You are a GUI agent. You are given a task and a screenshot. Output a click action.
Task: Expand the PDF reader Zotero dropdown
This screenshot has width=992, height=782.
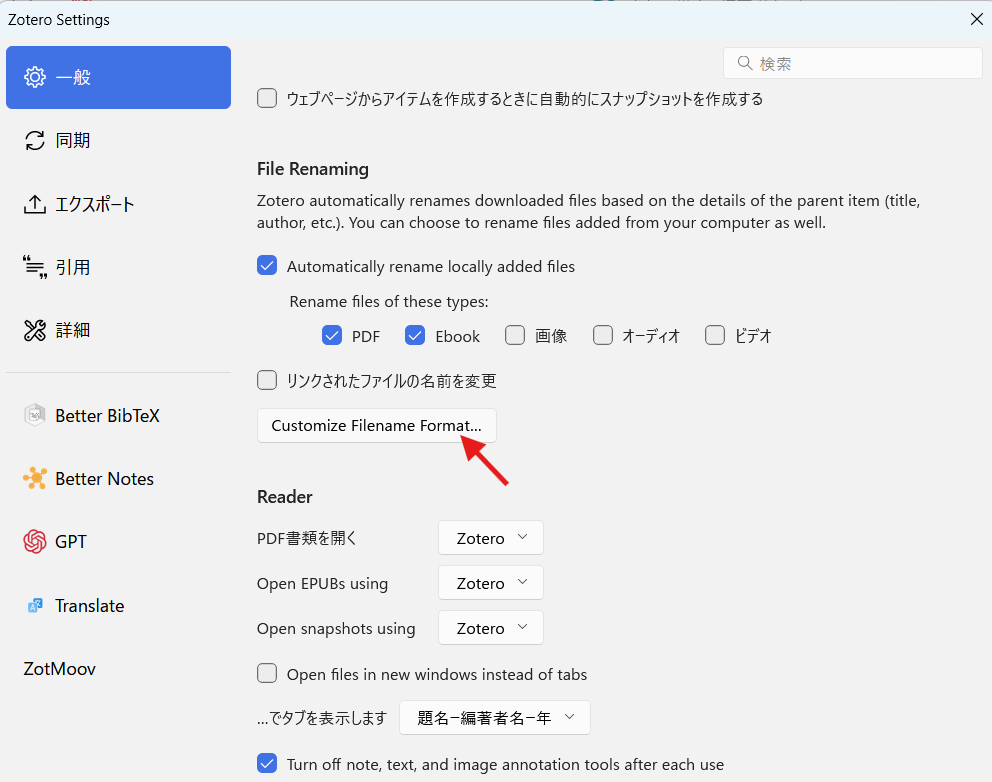pos(490,538)
